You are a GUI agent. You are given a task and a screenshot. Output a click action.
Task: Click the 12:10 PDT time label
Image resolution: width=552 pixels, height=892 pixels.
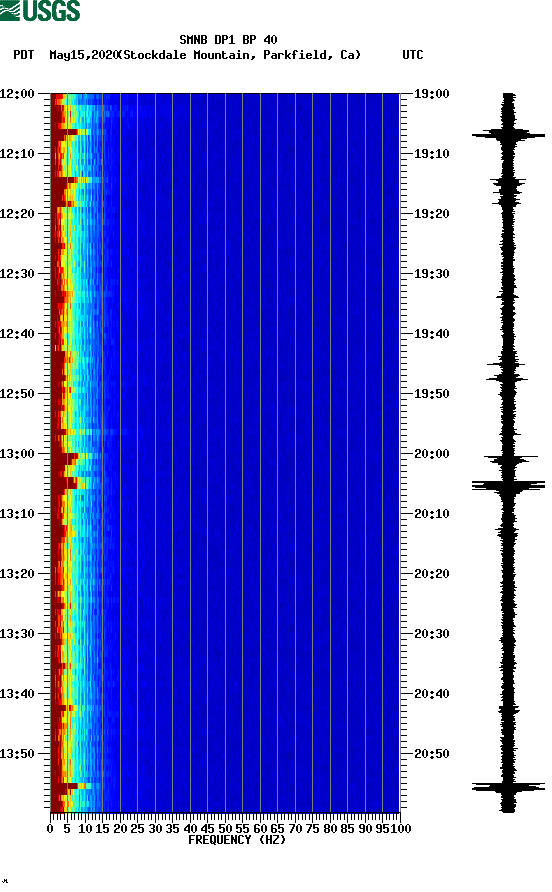[x=18, y=154]
